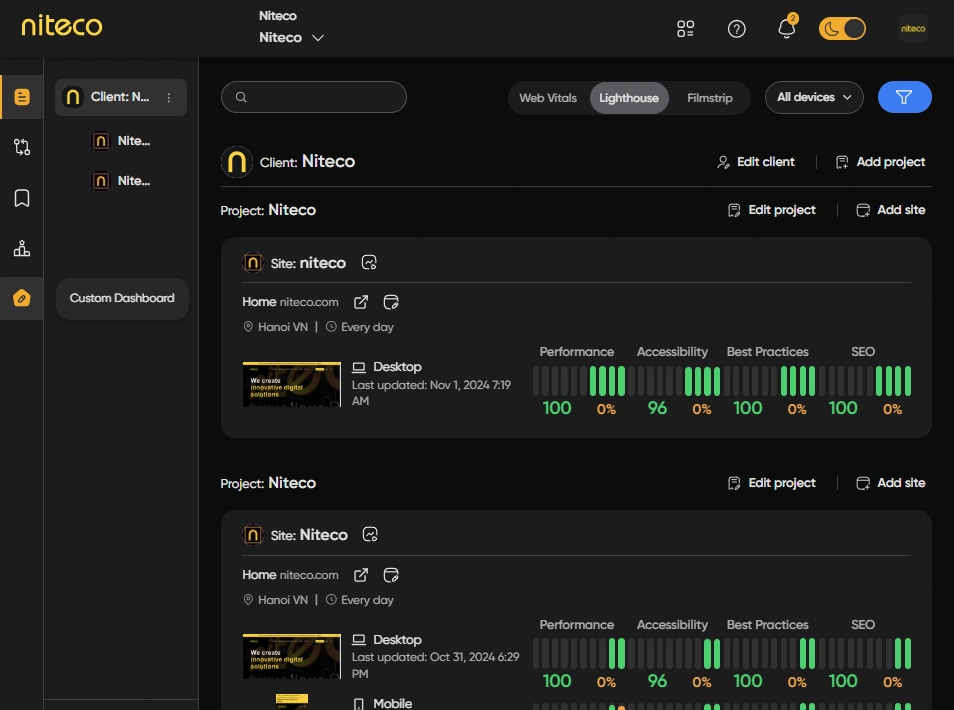Image resolution: width=954 pixels, height=710 pixels.
Task: Select the dashboard list icon in sidebar
Action: (x=22, y=97)
